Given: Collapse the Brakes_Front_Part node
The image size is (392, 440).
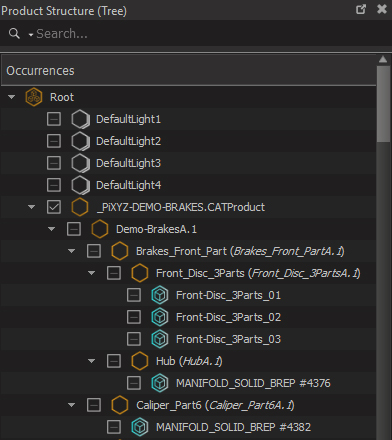Looking at the screenshot, I should point(71,251).
